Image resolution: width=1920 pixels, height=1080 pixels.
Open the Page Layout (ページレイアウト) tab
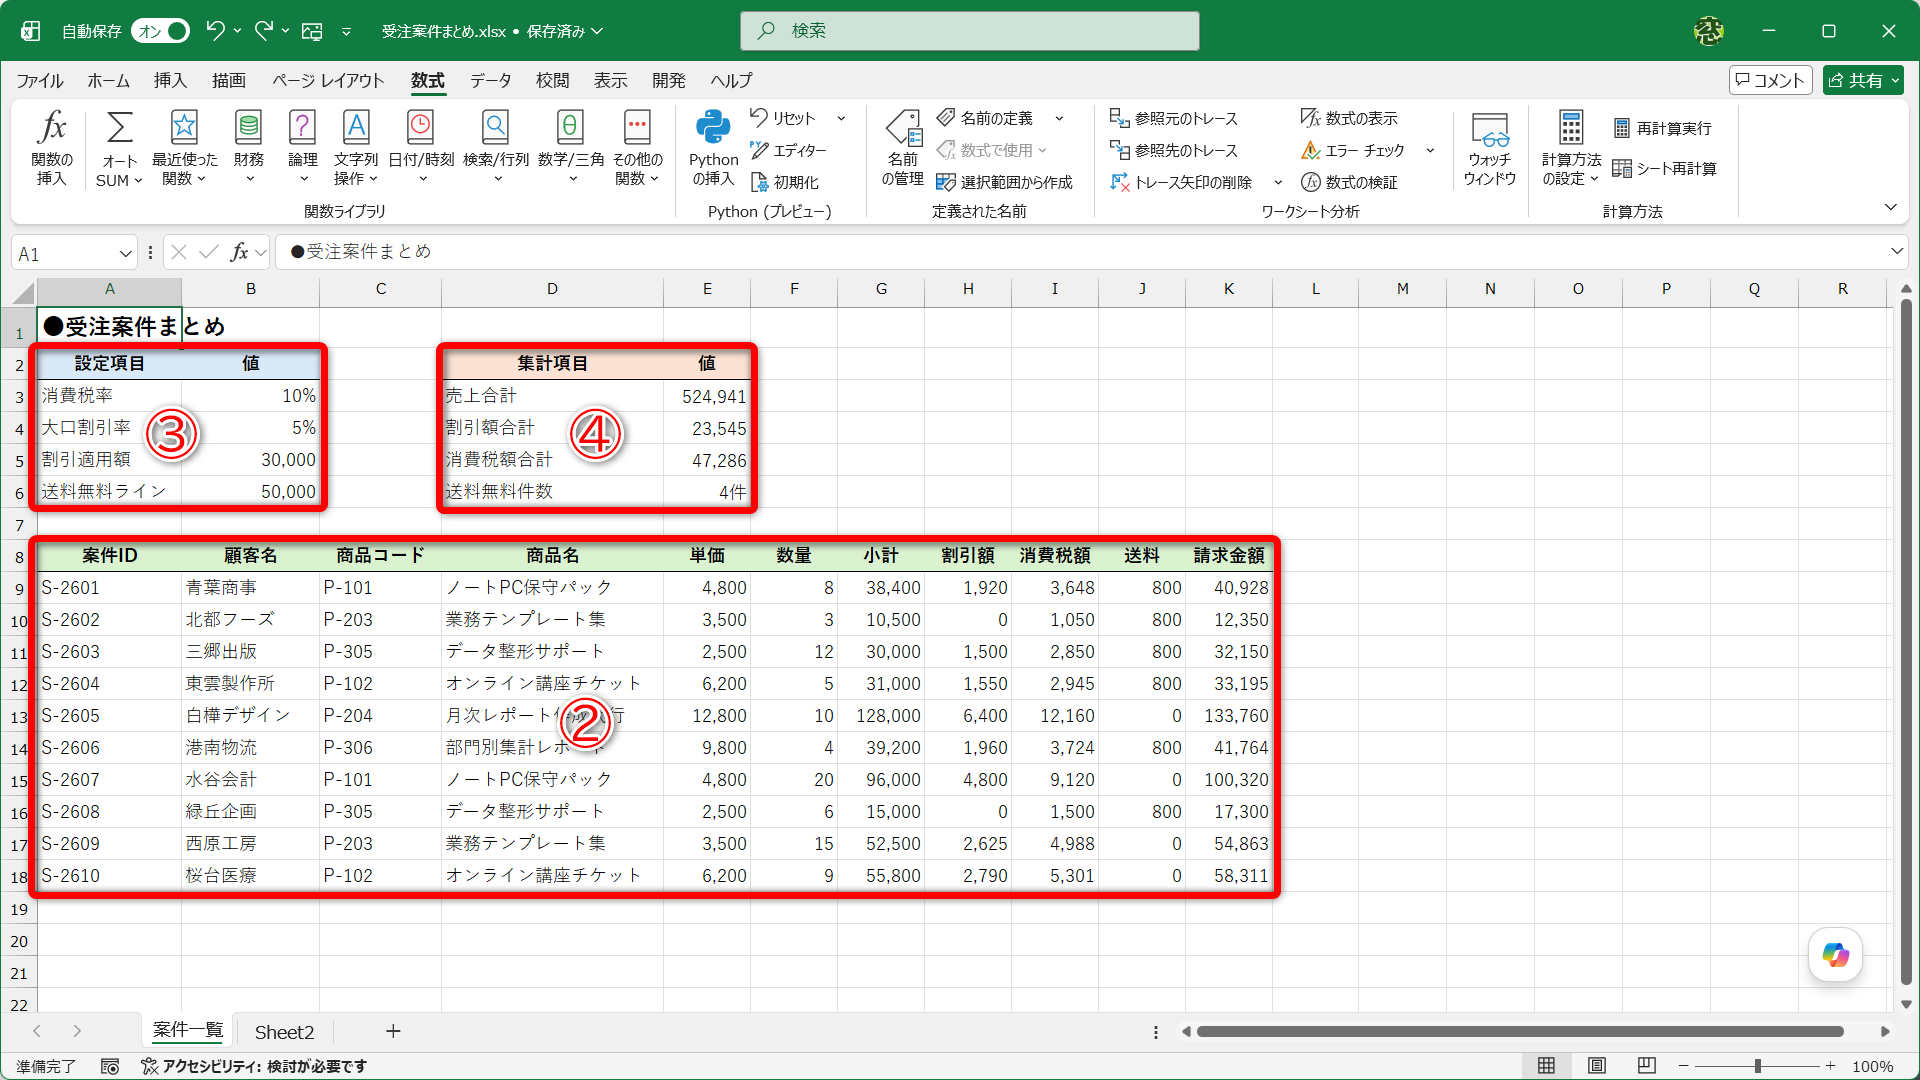[x=328, y=80]
